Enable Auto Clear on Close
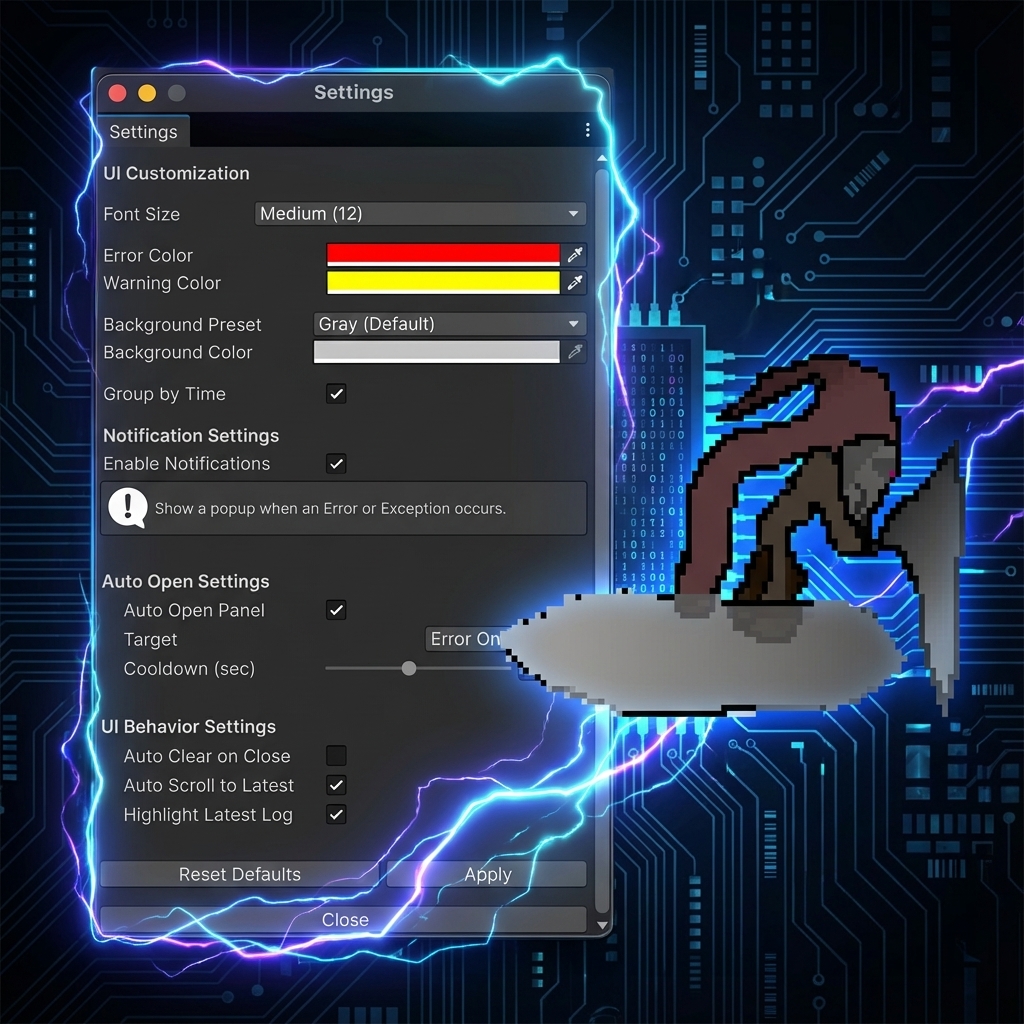Screen dimensions: 1024x1024 [336, 756]
